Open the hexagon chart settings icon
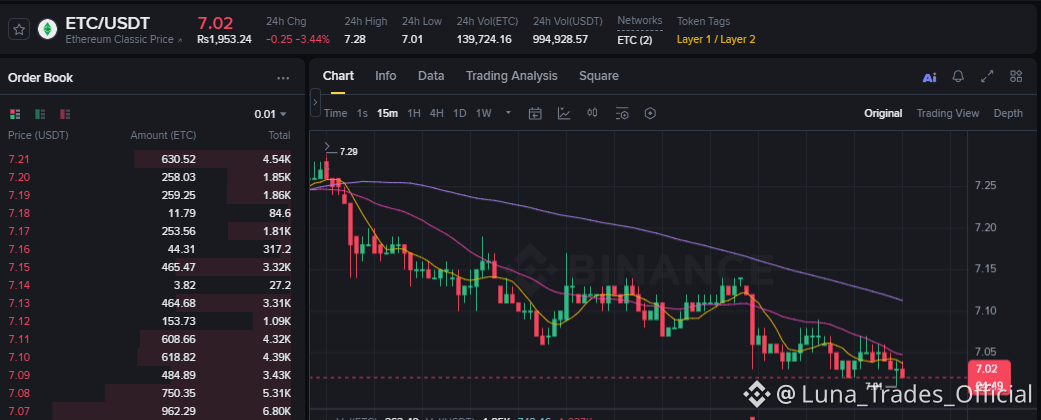1041x420 pixels. coord(651,113)
